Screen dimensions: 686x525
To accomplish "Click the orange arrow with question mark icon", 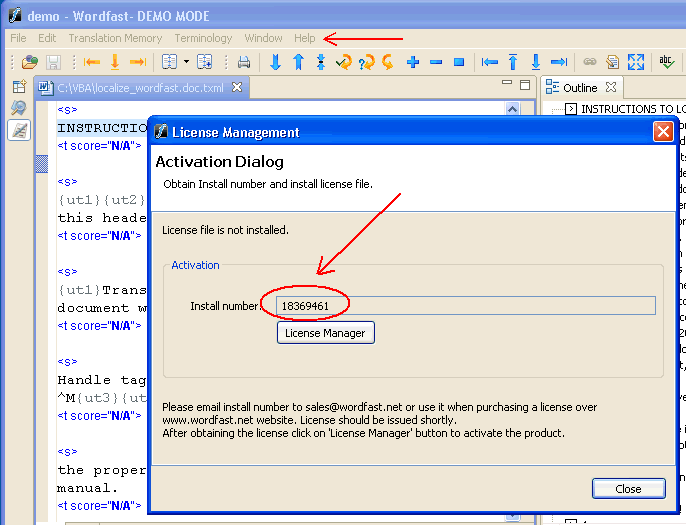I will (367, 62).
